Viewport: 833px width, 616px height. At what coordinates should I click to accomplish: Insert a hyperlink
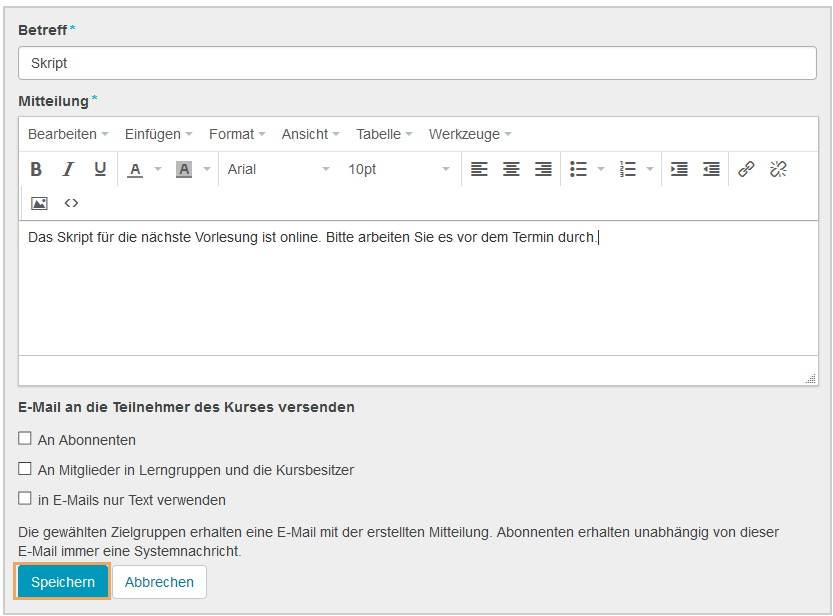(746, 169)
